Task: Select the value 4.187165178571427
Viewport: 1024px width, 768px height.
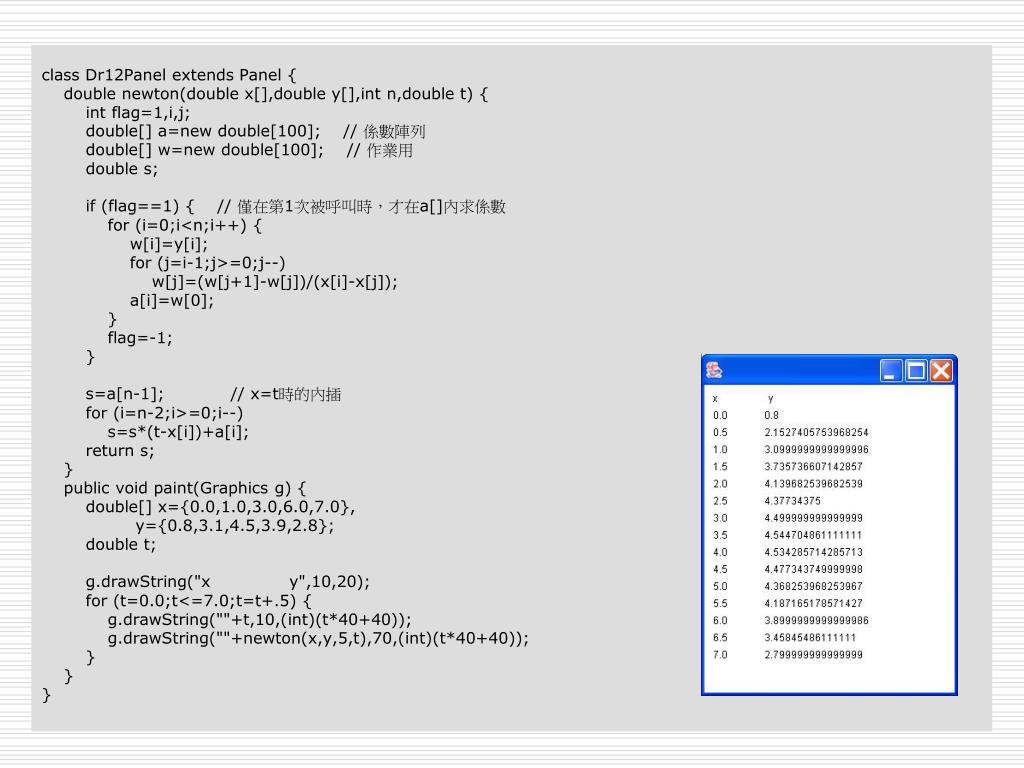Action: click(x=814, y=603)
